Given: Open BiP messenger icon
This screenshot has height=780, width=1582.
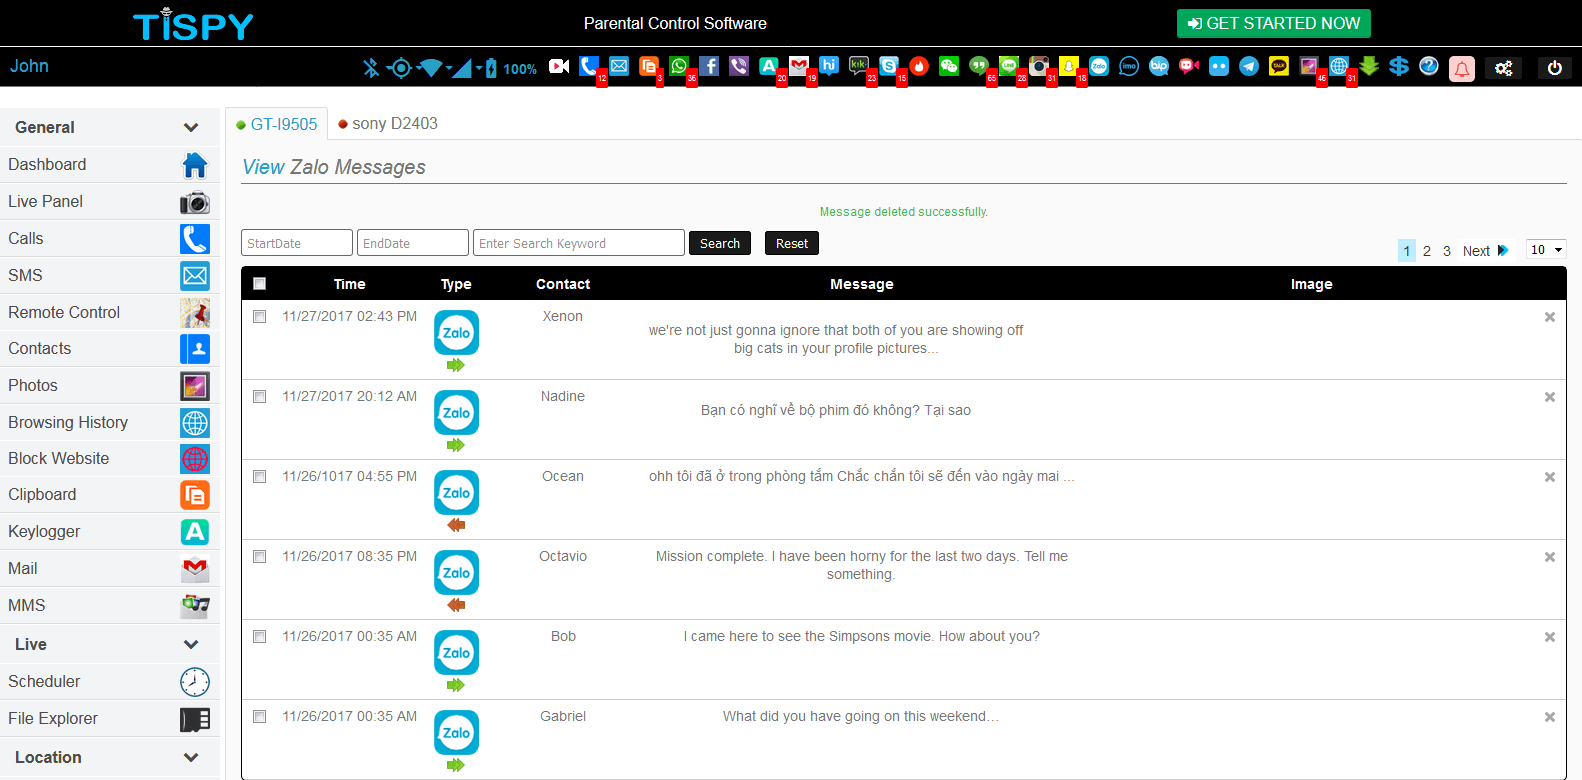Looking at the screenshot, I should click(x=1159, y=66).
